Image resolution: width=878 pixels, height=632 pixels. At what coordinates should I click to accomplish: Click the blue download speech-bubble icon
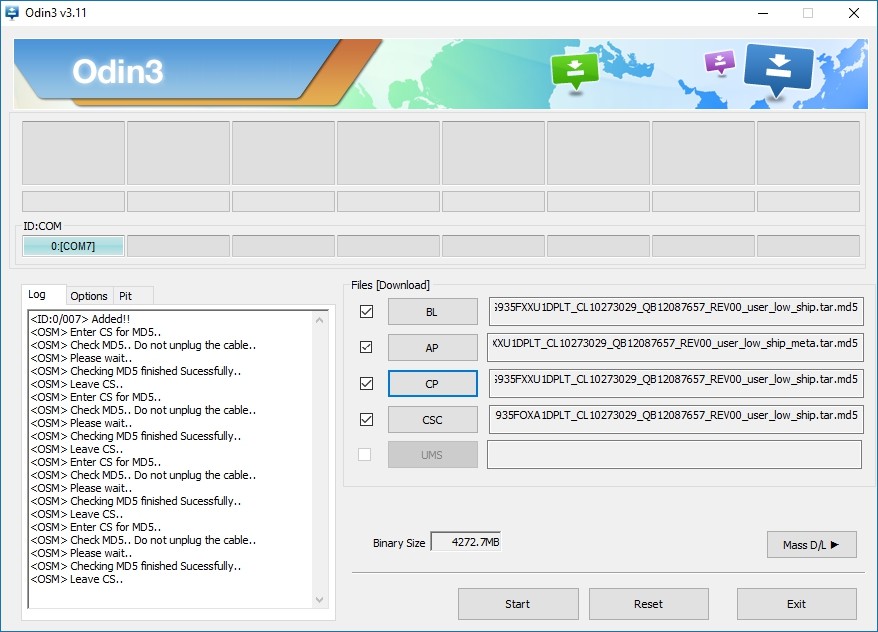click(x=779, y=70)
